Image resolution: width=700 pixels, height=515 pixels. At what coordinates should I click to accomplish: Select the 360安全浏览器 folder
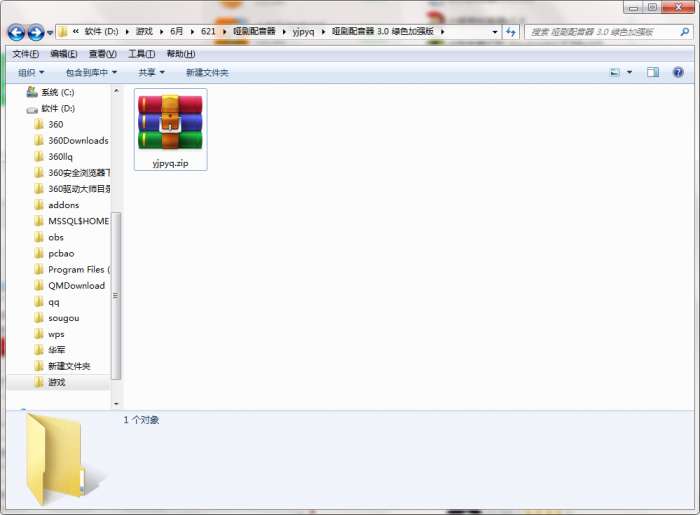pyautogui.click(x=79, y=173)
